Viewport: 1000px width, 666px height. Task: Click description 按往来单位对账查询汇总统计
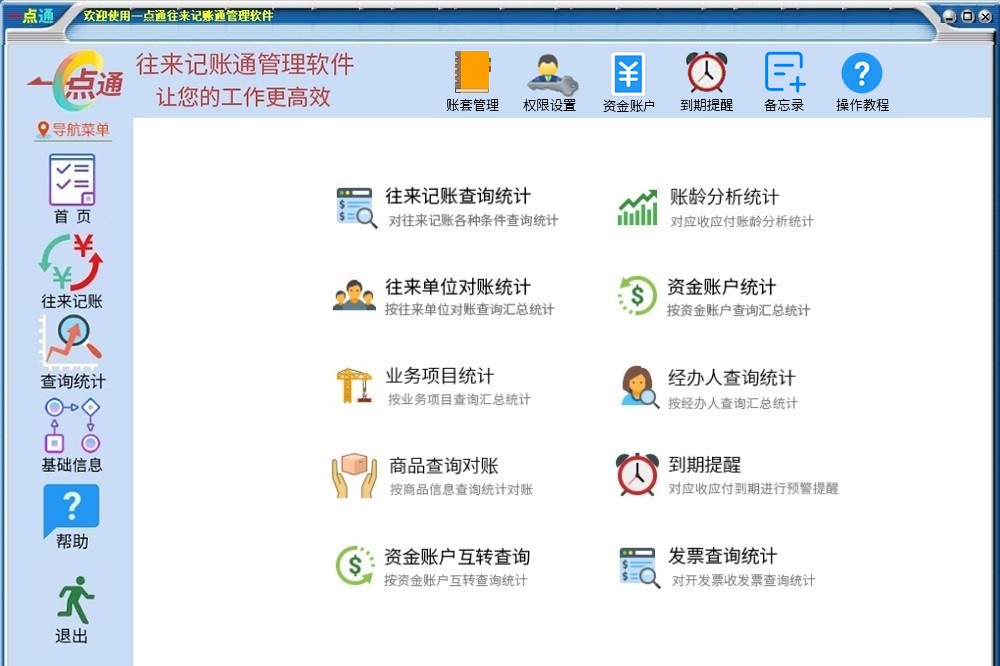click(x=469, y=309)
